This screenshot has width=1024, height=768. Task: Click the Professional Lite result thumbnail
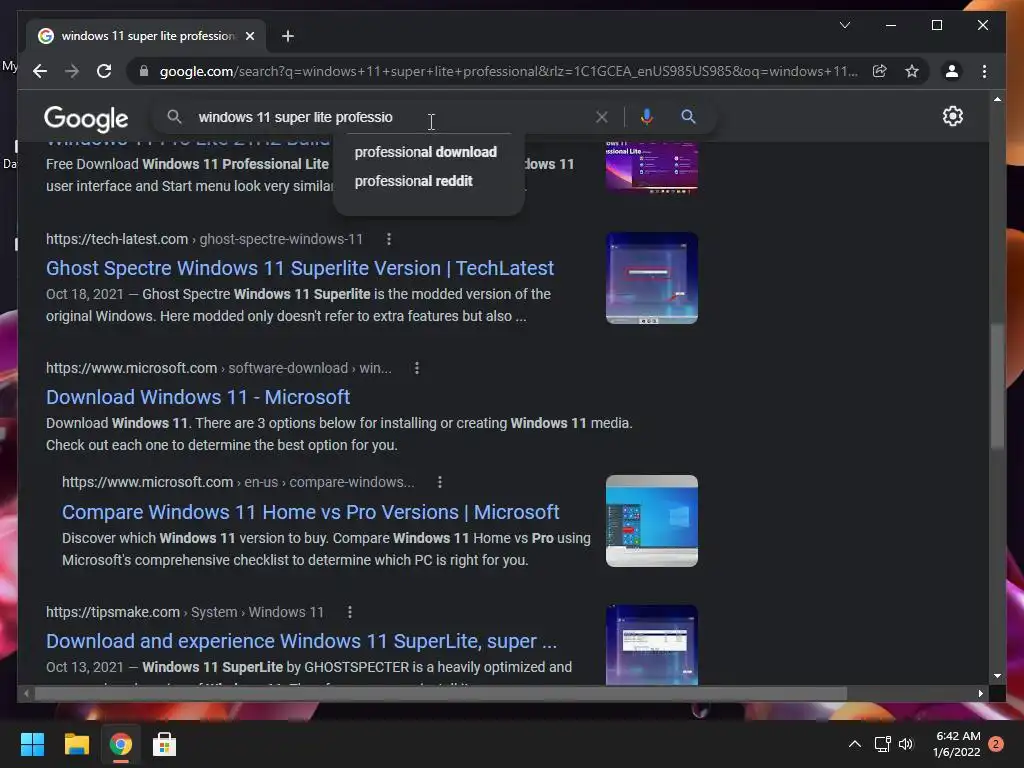tap(652, 167)
